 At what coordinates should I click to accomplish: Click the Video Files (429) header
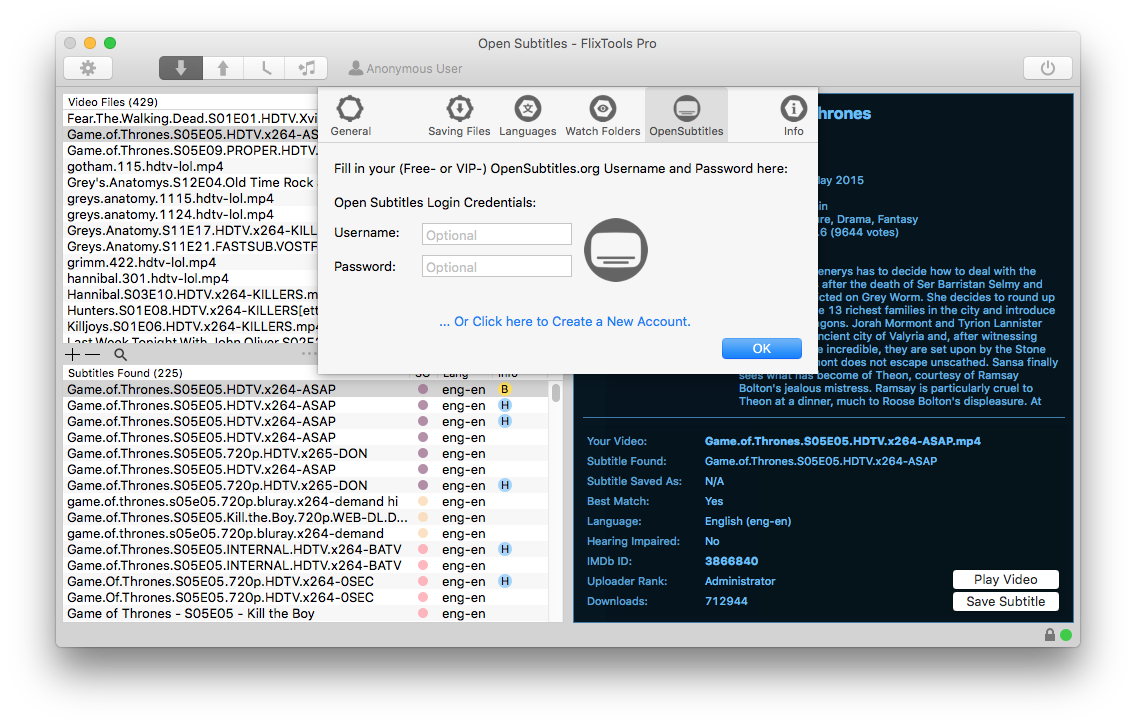112,101
